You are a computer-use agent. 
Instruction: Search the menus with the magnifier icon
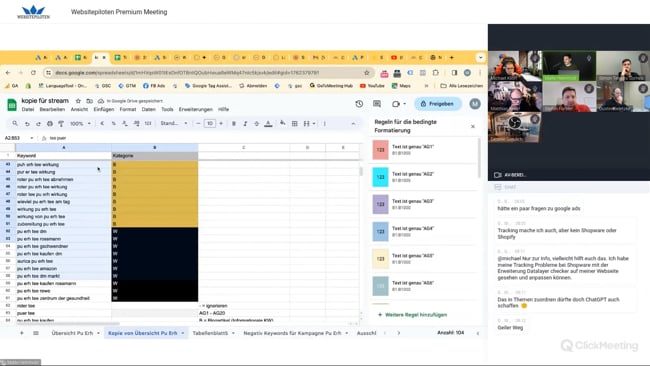15,124
